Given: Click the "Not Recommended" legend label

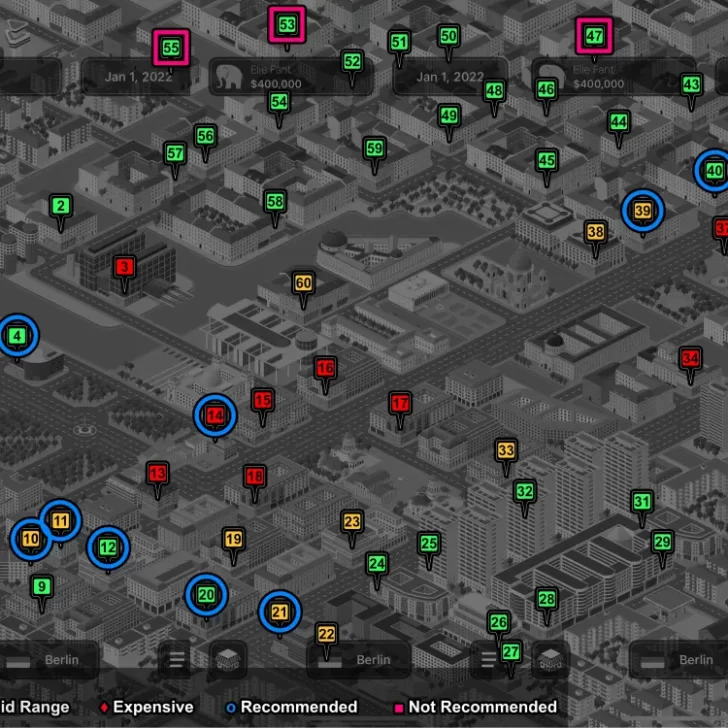Looking at the screenshot, I should click(482, 707).
